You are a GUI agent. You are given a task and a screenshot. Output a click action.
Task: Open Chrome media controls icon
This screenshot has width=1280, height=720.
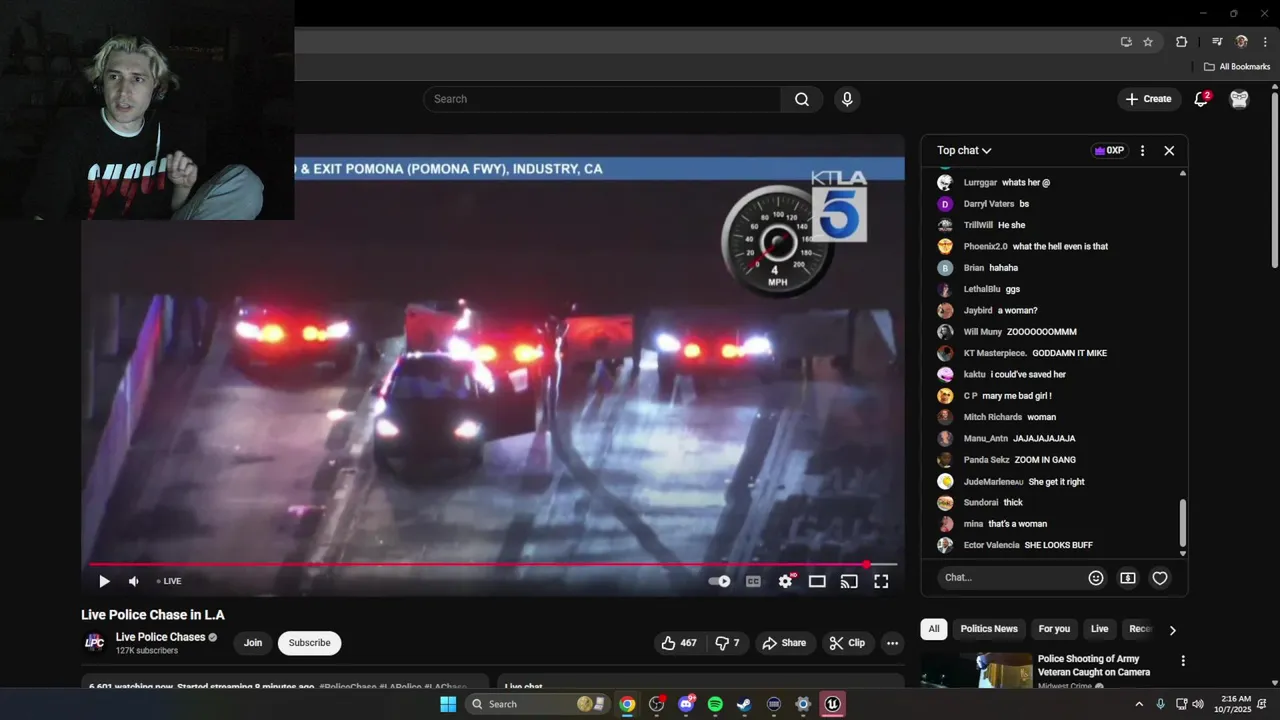pos(1217,42)
